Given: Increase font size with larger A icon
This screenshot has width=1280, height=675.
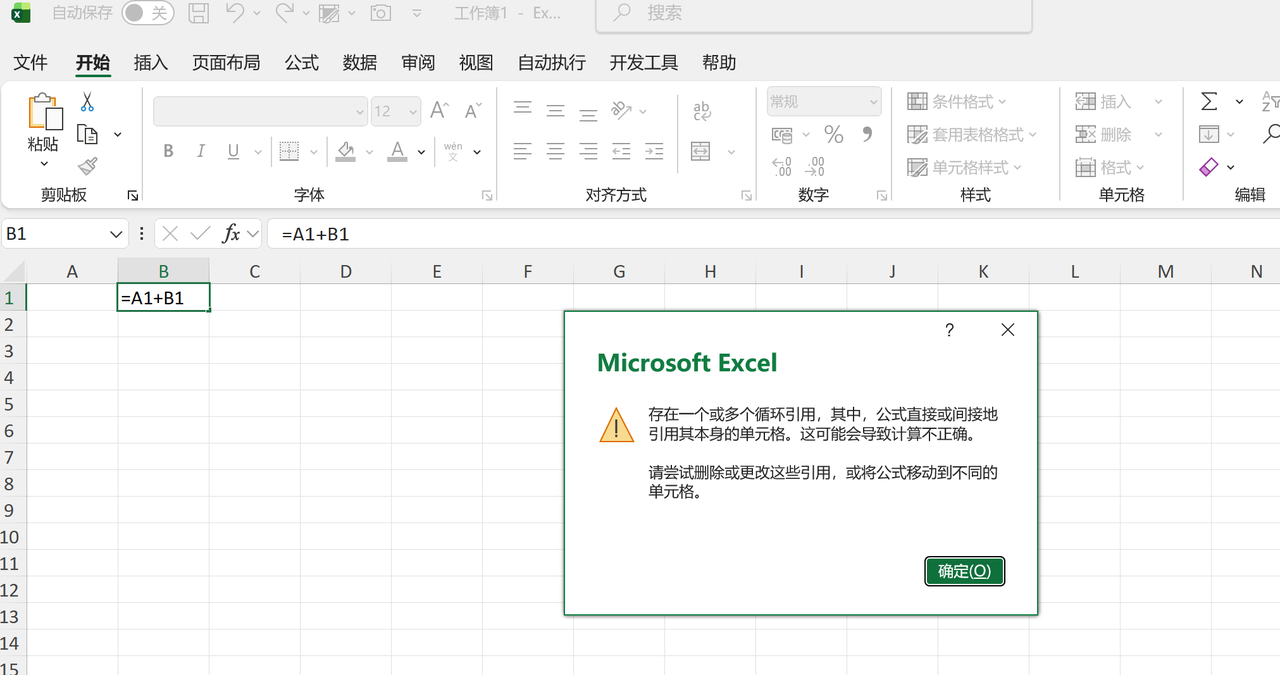Looking at the screenshot, I should pos(440,110).
